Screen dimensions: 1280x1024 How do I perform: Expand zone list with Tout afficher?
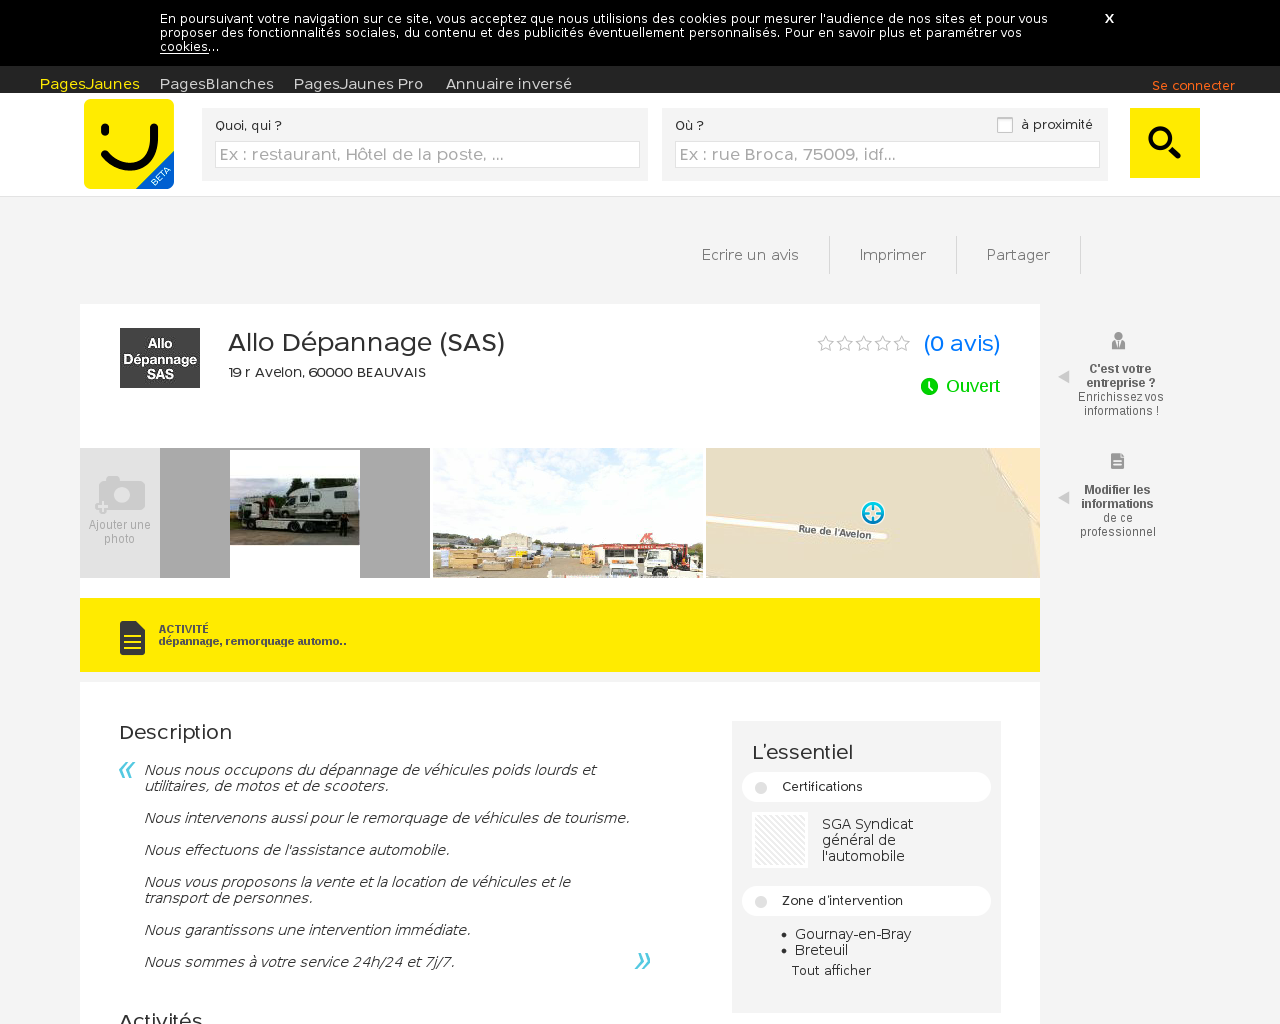pyautogui.click(x=831, y=971)
